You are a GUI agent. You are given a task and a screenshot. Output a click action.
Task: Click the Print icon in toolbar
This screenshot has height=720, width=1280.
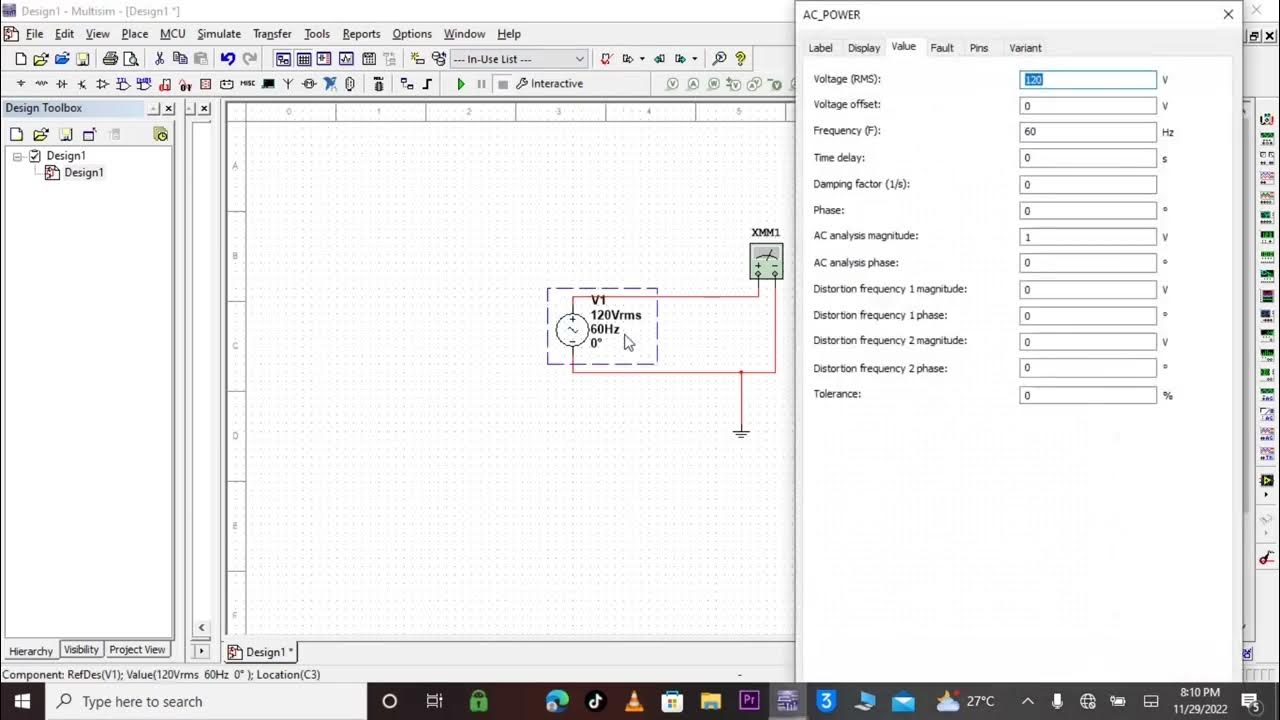click(x=110, y=59)
